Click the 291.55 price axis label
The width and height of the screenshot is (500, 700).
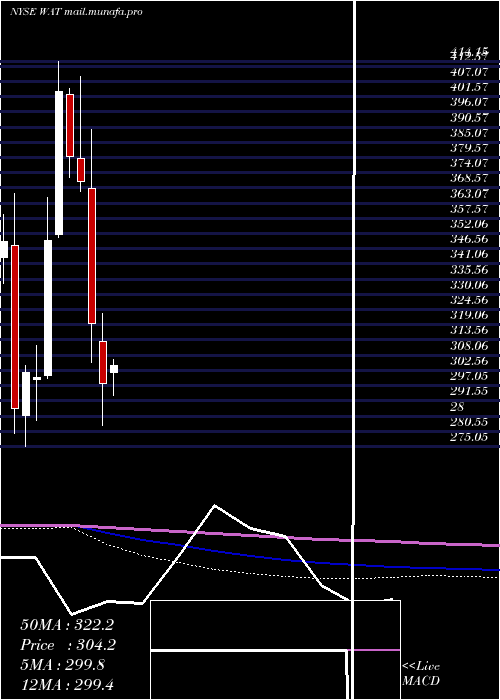(469, 392)
